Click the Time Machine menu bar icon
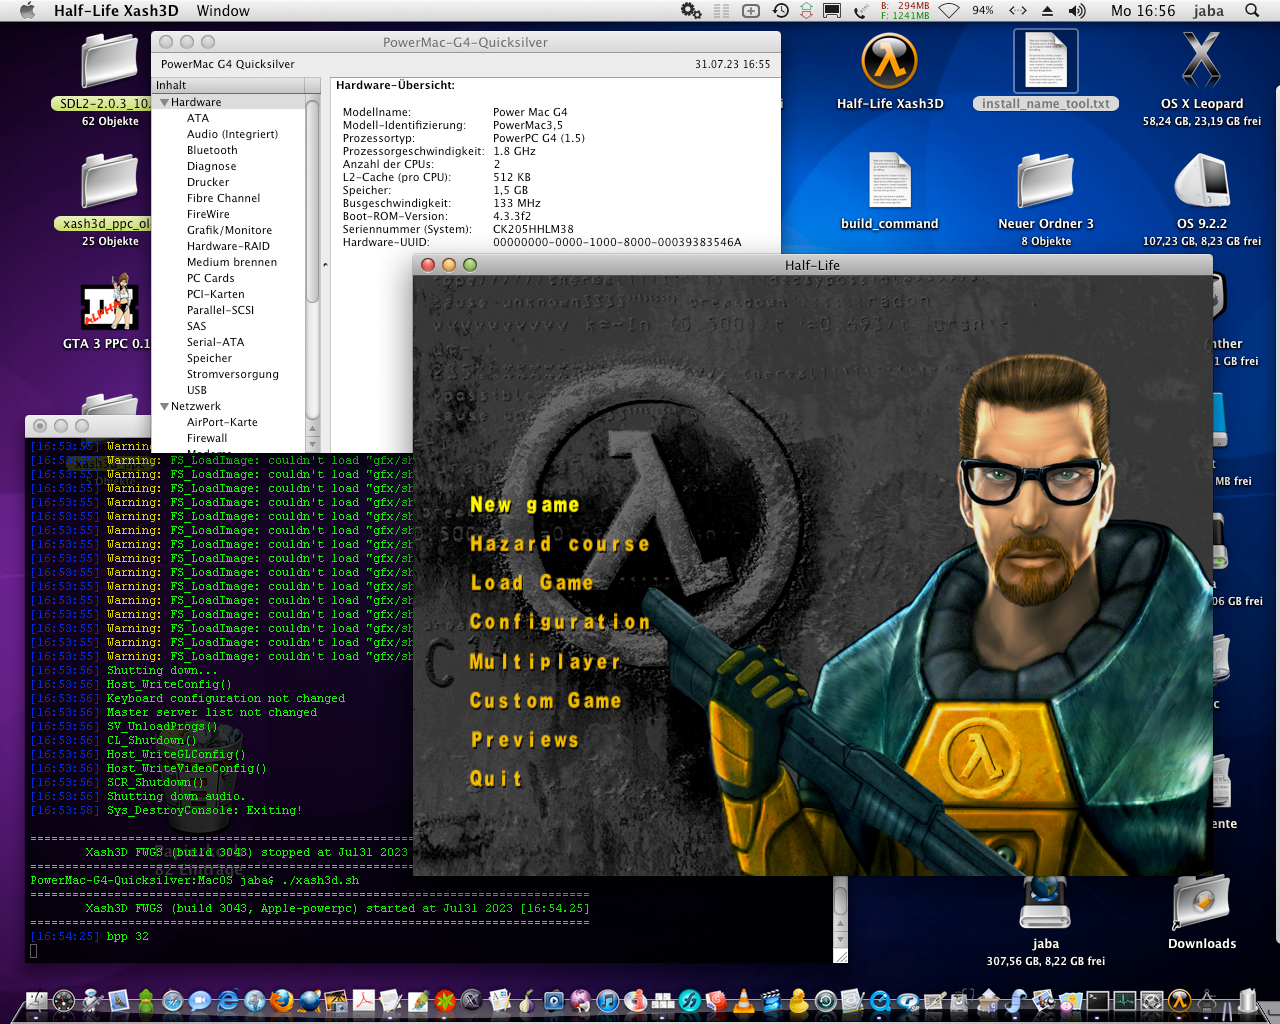Viewport: 1280px width, 1024px height. [780, 10]
